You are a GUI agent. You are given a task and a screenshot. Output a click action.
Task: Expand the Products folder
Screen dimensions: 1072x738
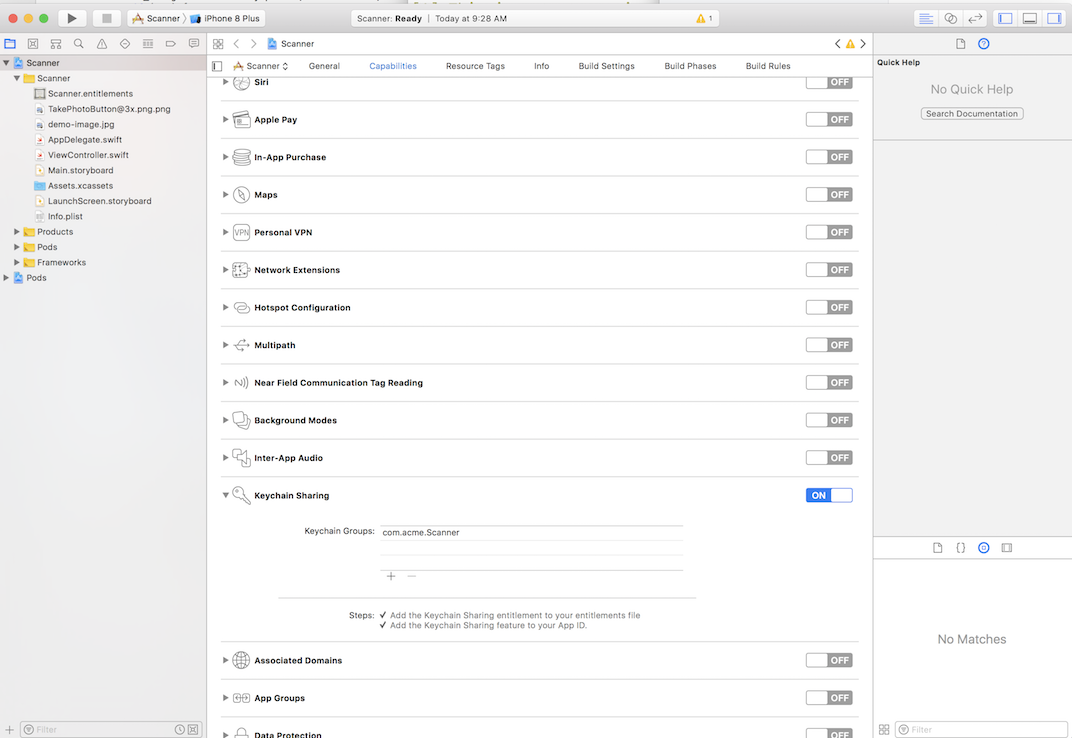17,232
